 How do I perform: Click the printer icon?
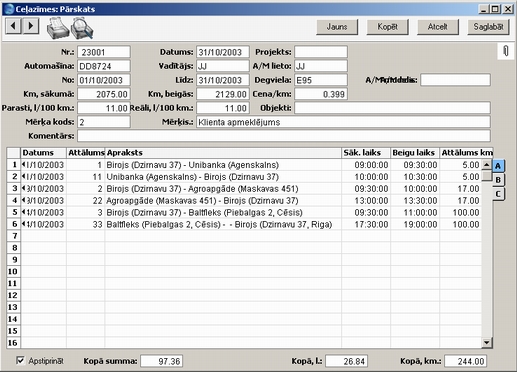click(x=57, y=29)
